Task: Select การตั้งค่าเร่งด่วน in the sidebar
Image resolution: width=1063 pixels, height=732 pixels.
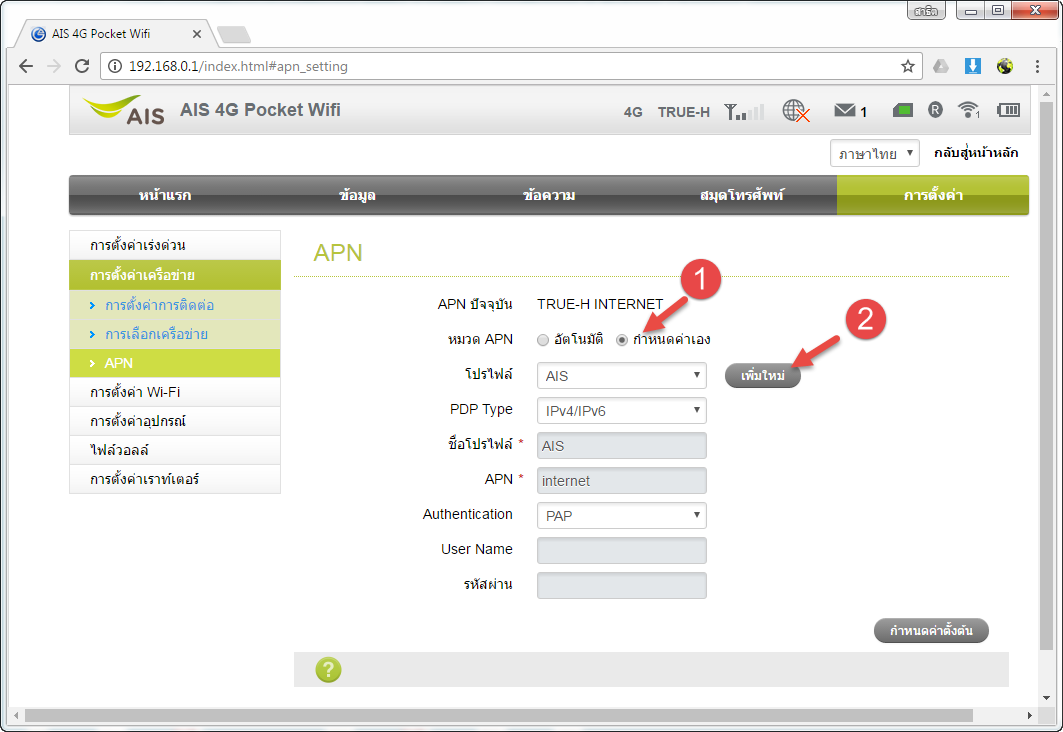Action: [x=175, y=245]
